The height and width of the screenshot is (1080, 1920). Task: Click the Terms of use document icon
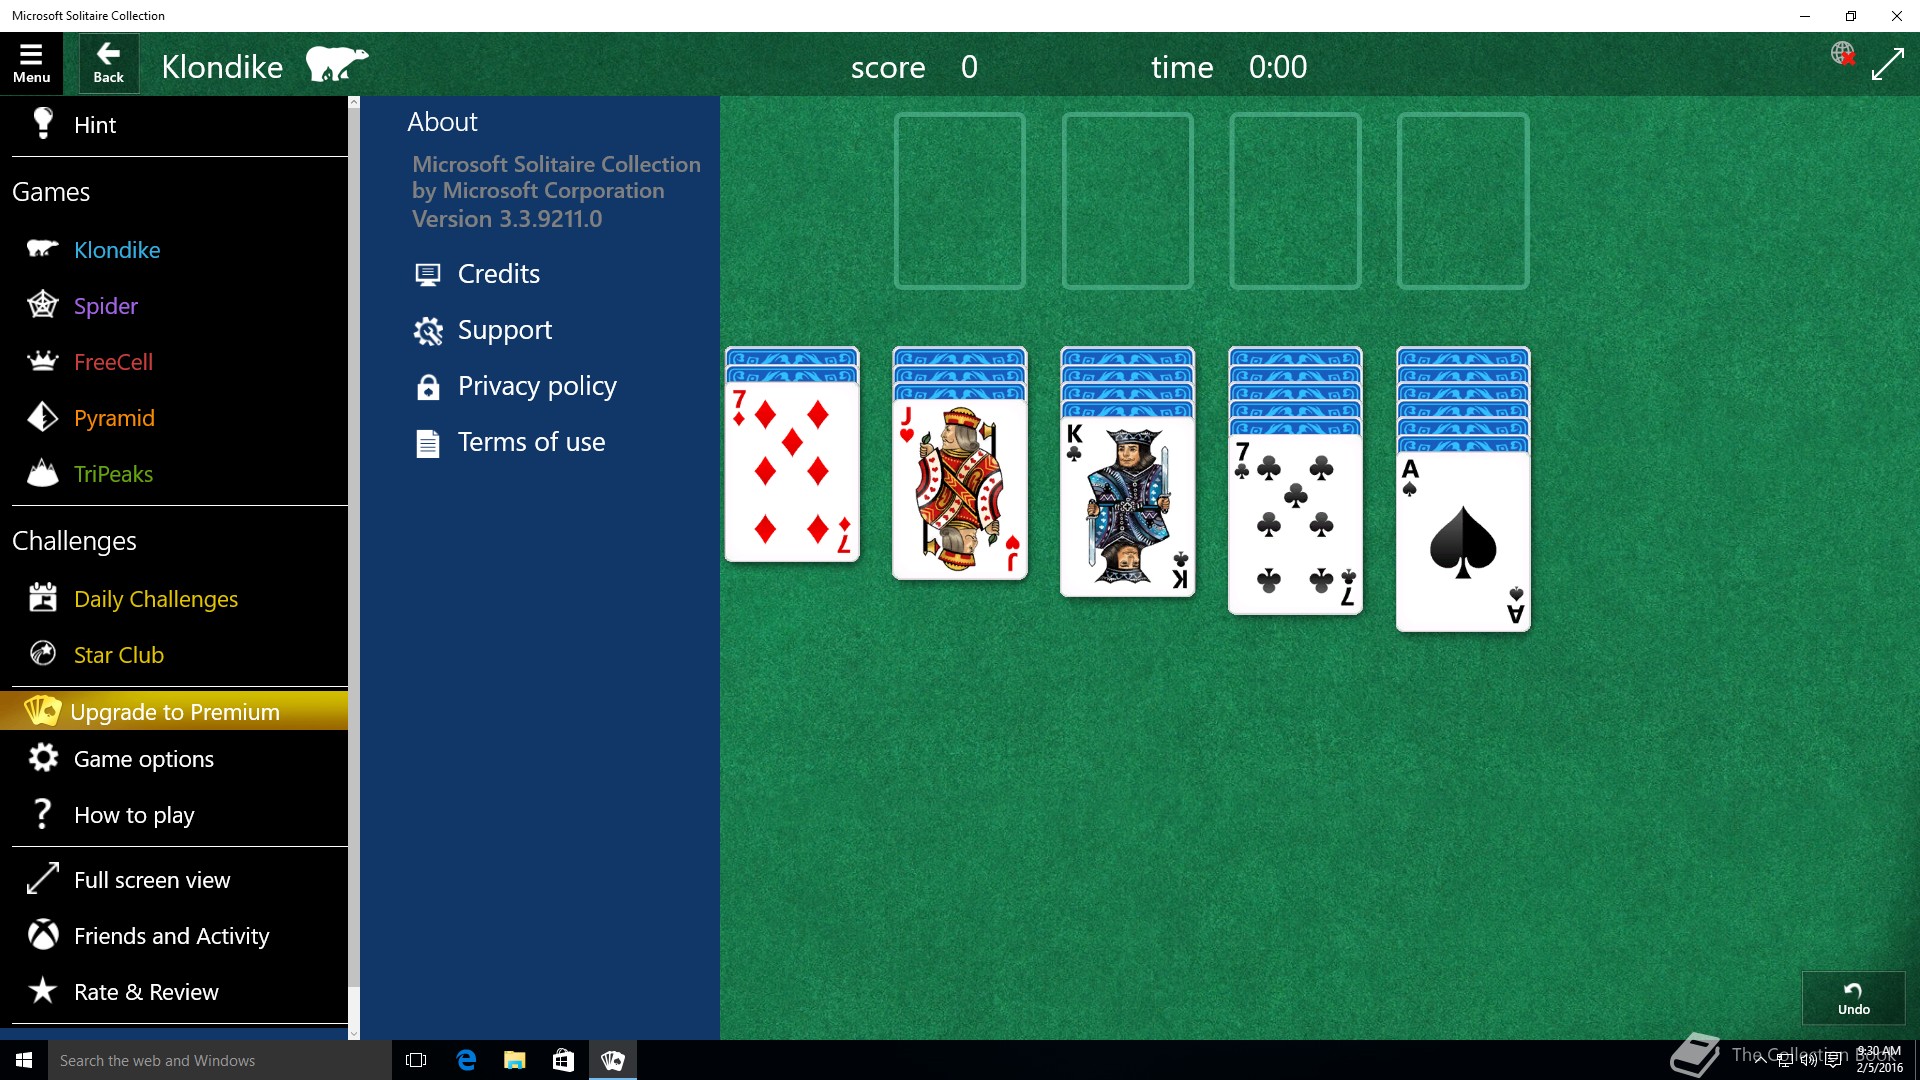click(x=428, y=442)
